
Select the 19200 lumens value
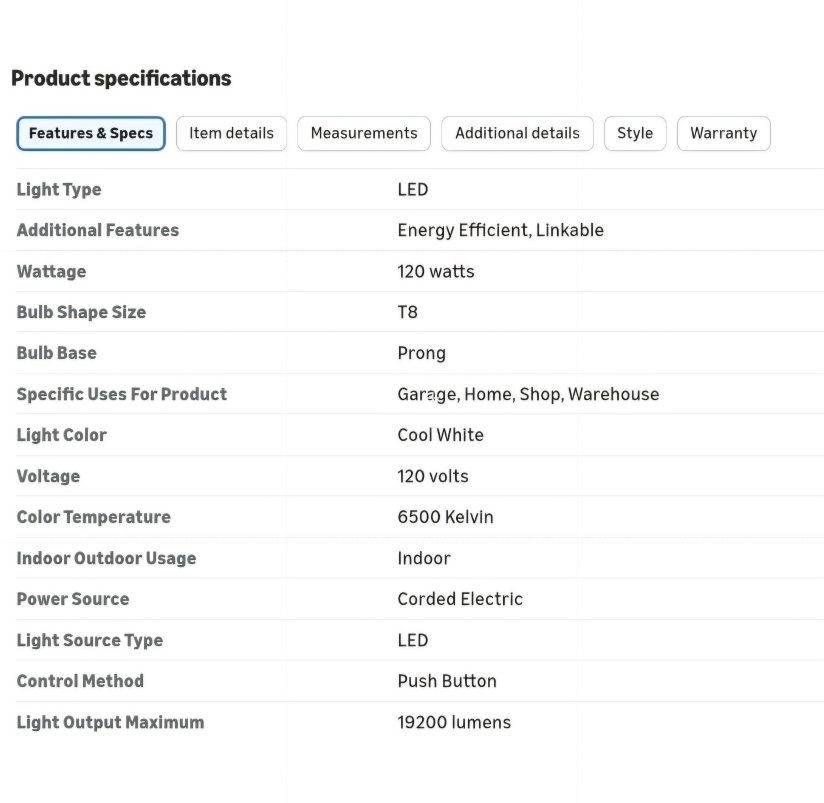tap(454, 723)
